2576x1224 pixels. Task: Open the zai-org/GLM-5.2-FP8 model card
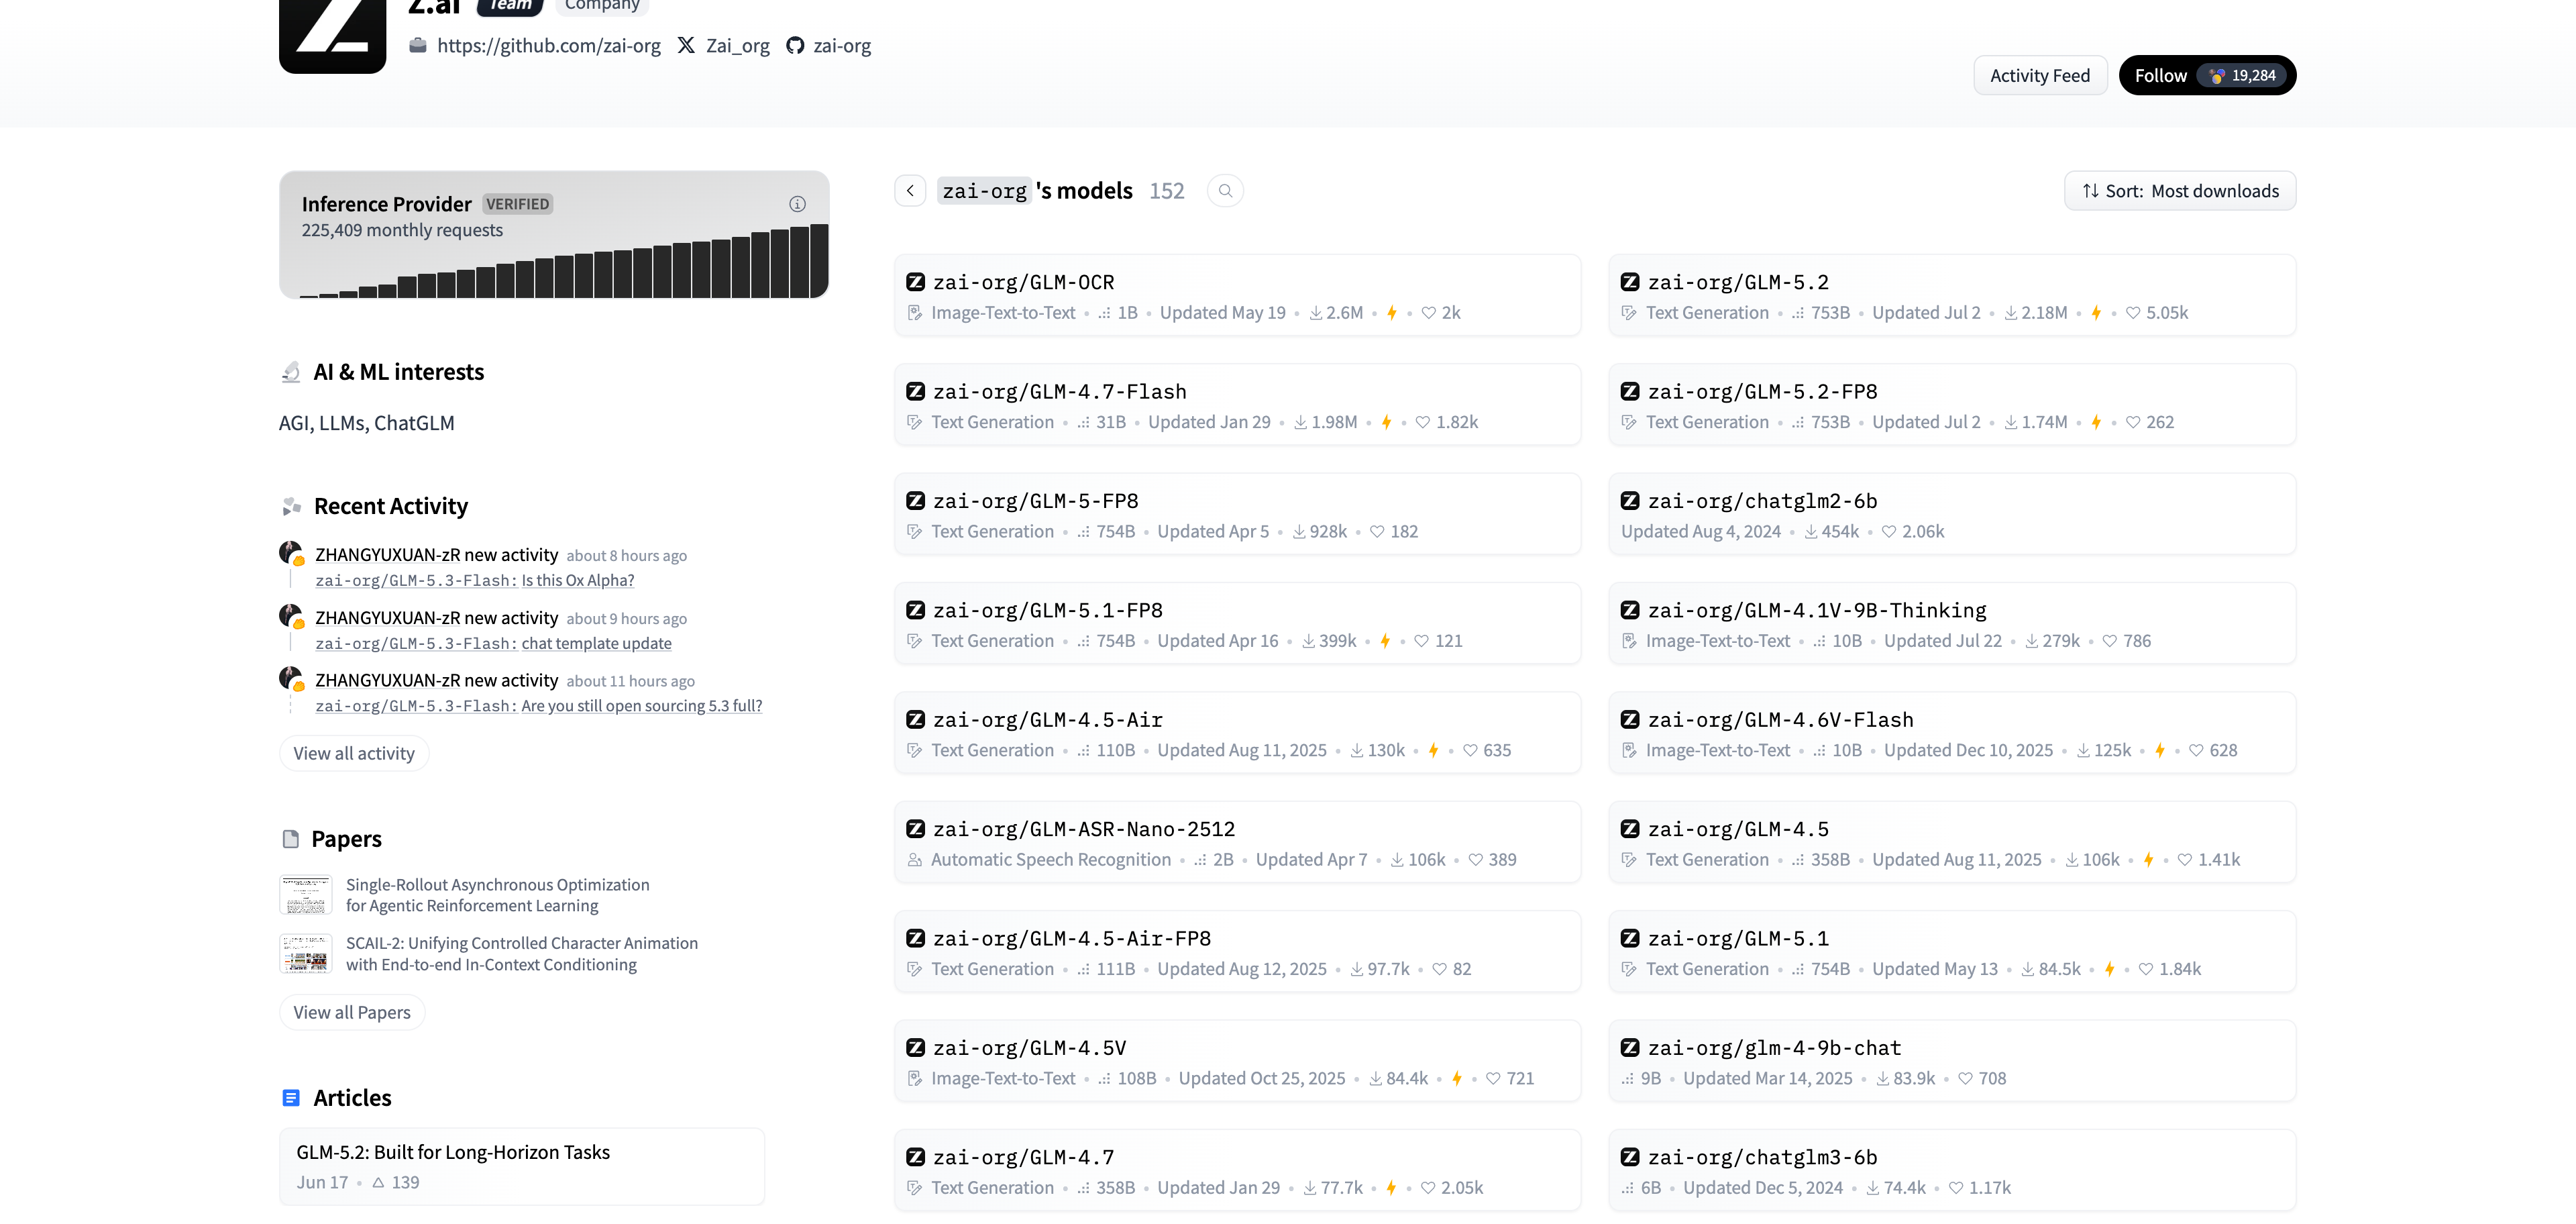point(1952,405)
